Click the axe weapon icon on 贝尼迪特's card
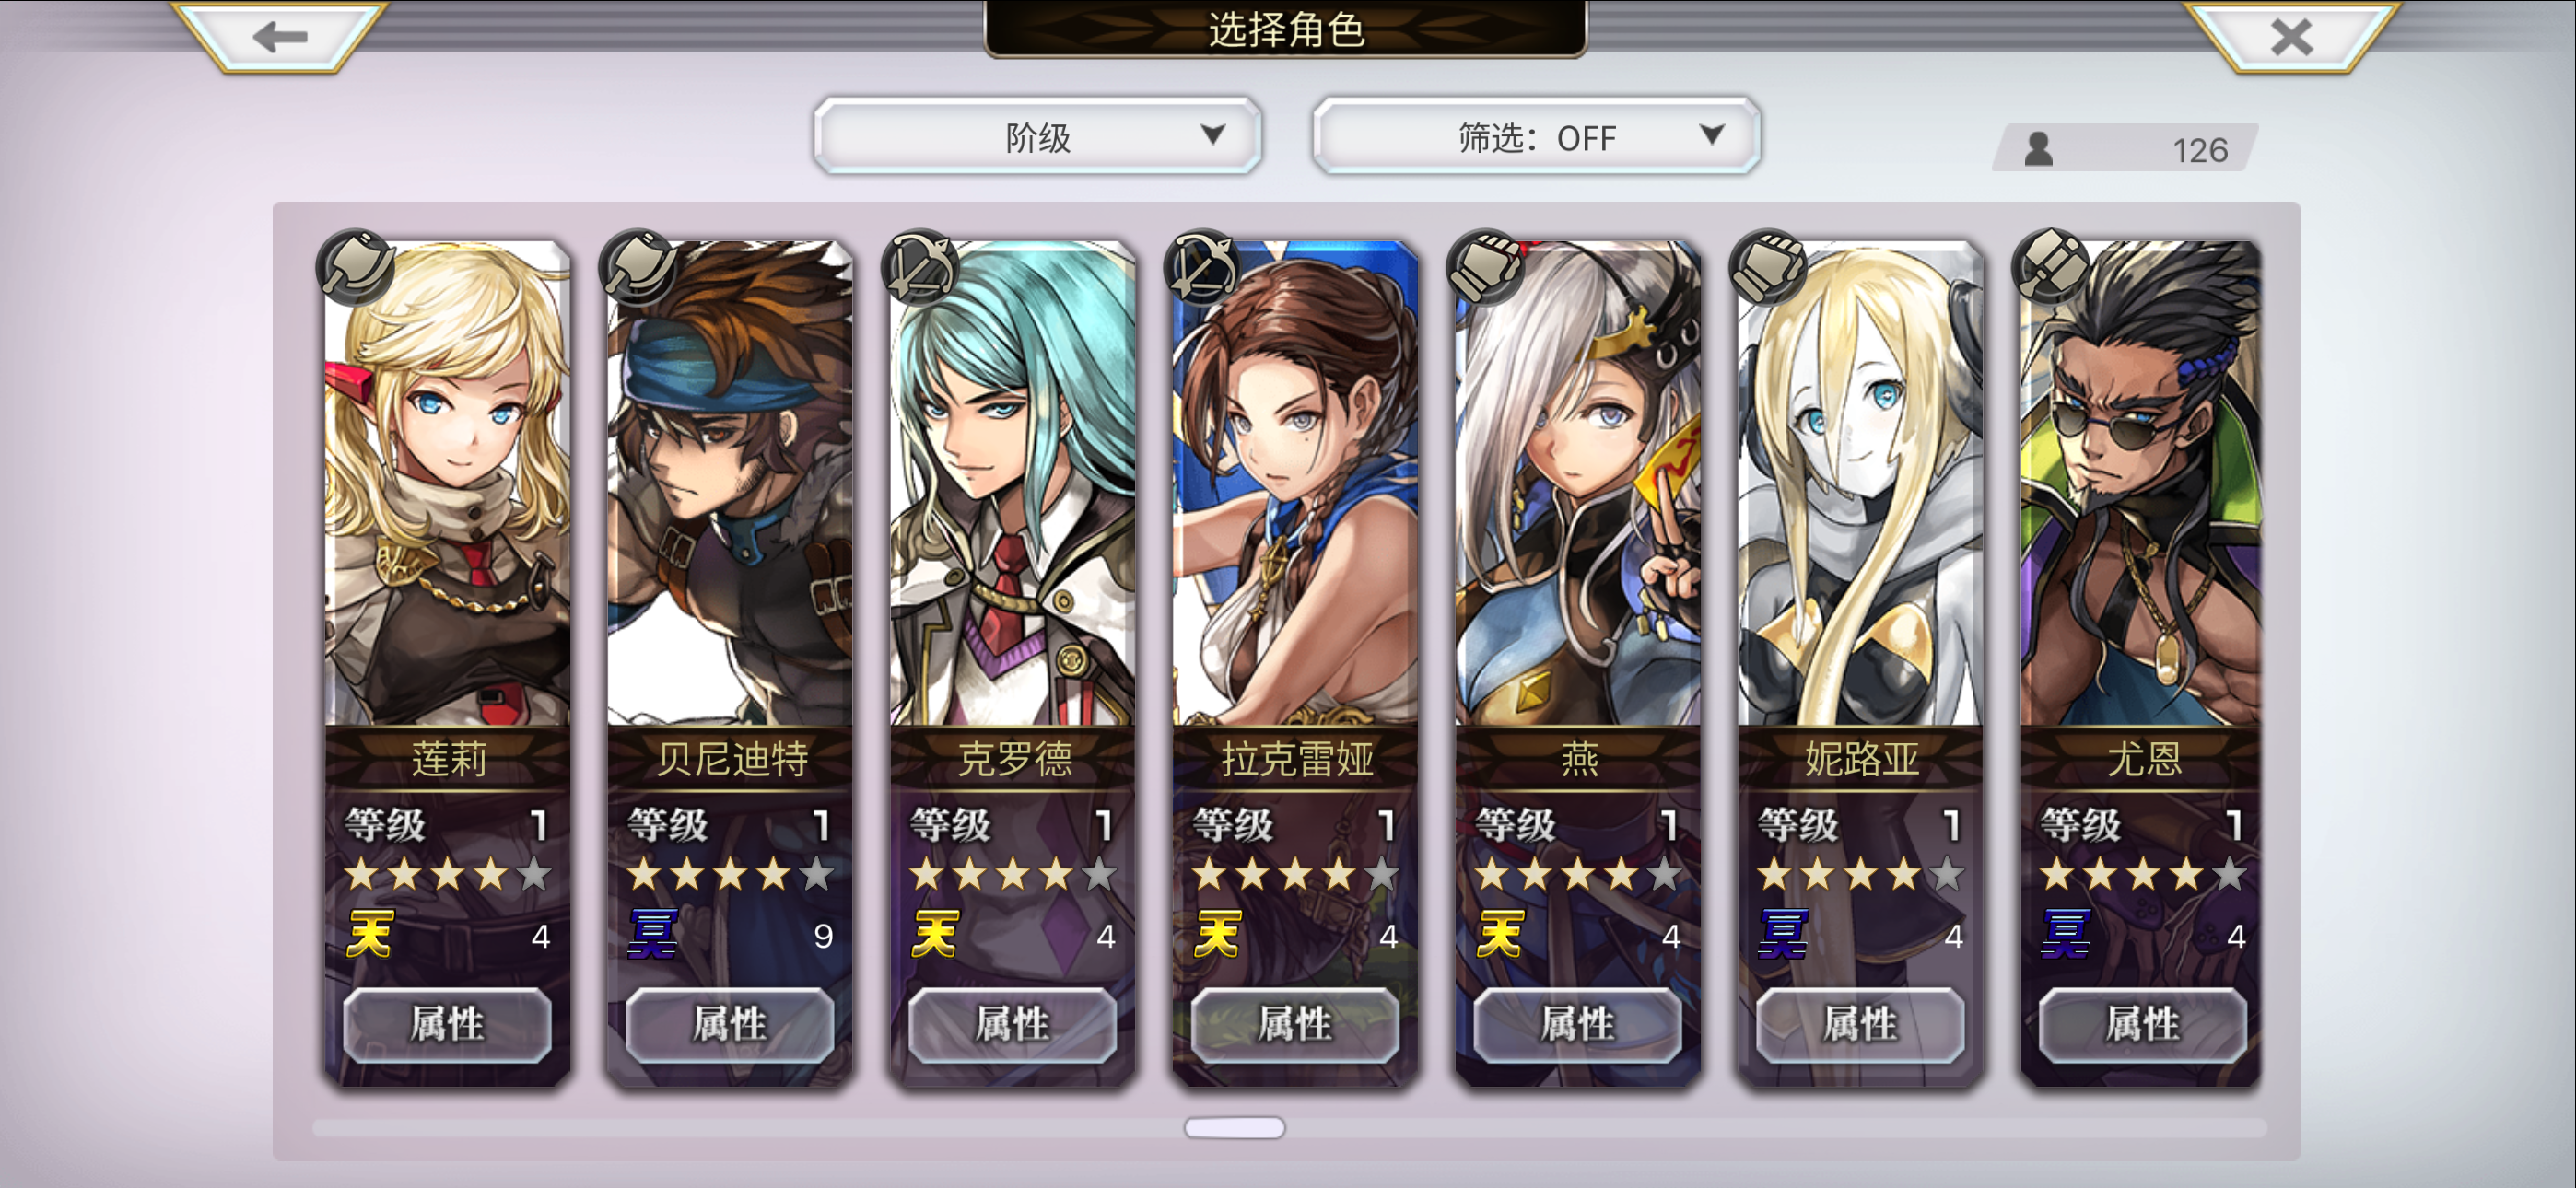Screen dimensions: 2576x1188 (638, 267)
